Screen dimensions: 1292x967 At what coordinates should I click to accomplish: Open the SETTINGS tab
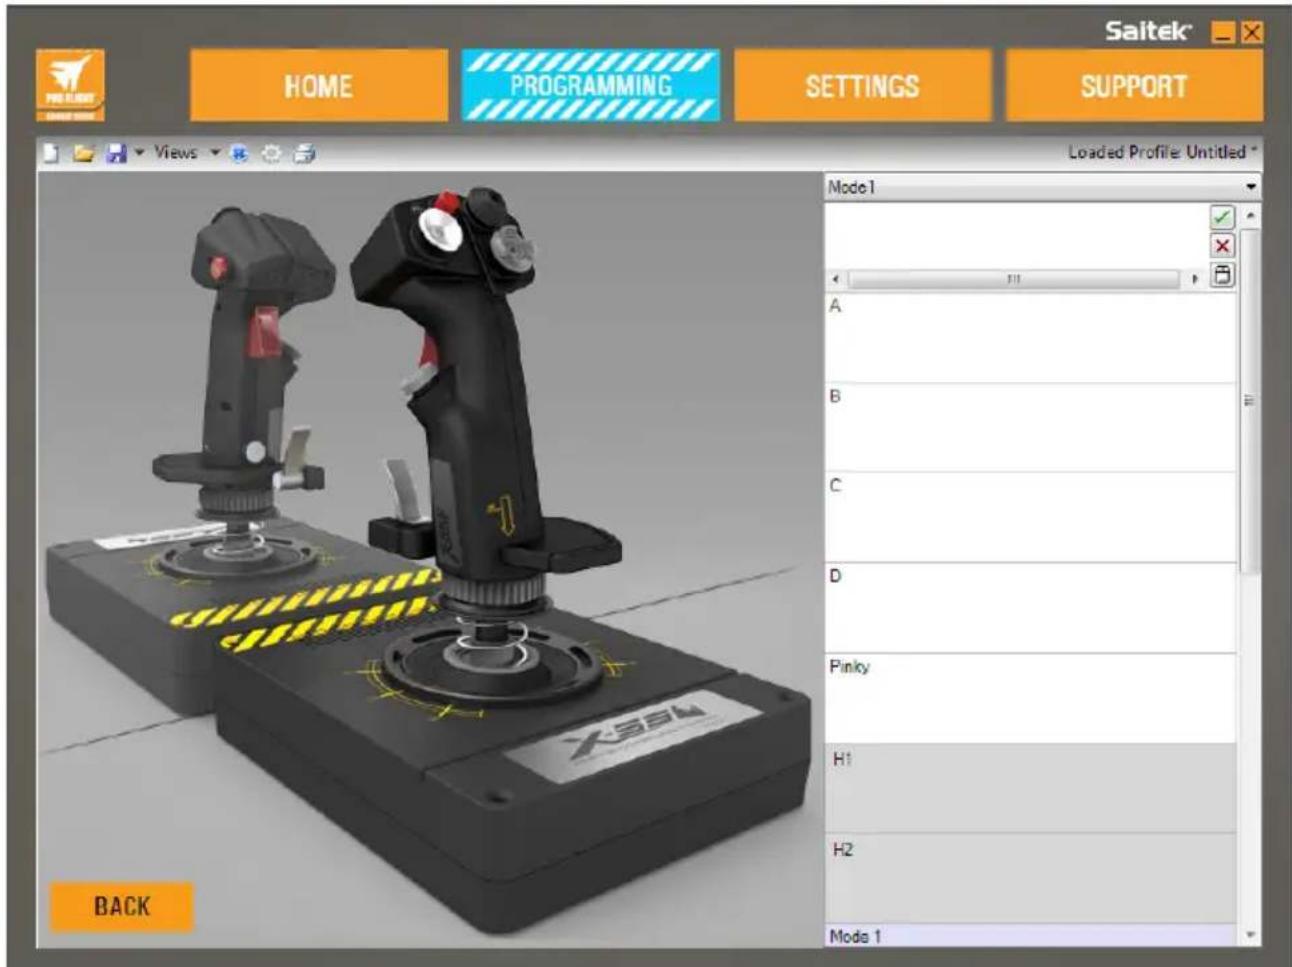[862, 86]
